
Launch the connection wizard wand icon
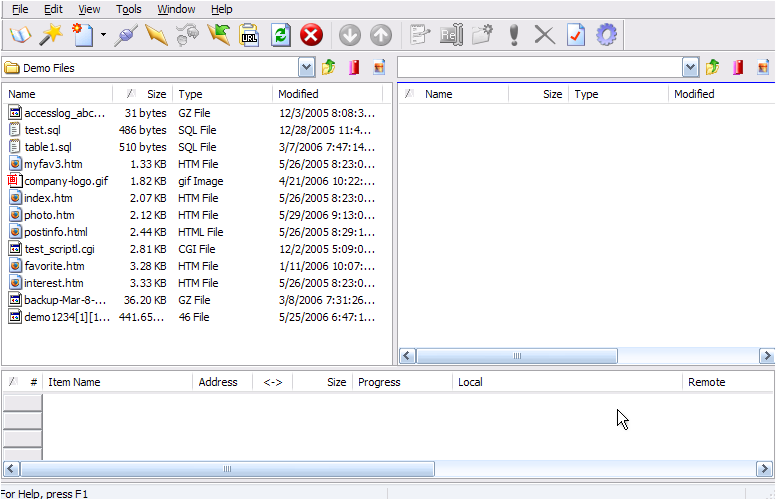click(x=51, y=35)
